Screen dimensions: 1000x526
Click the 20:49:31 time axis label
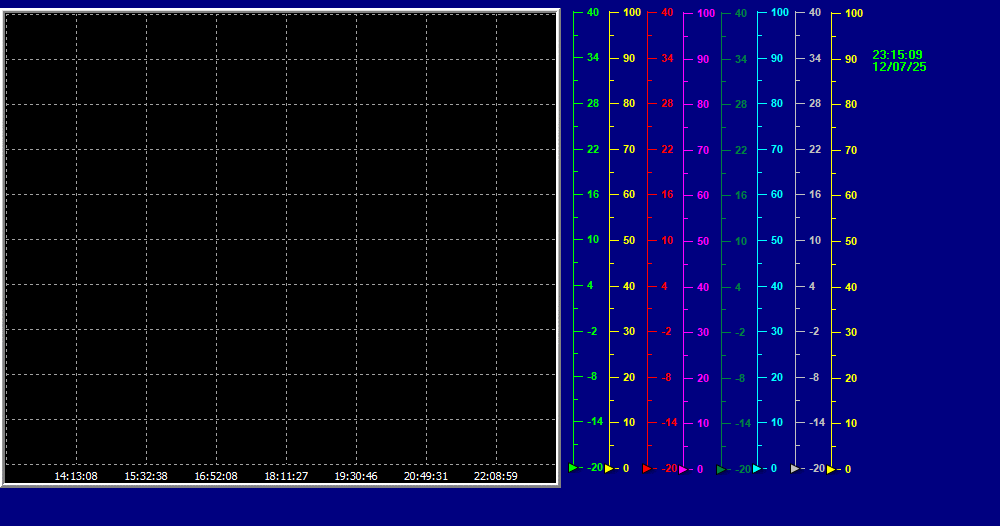coord(426,476)
